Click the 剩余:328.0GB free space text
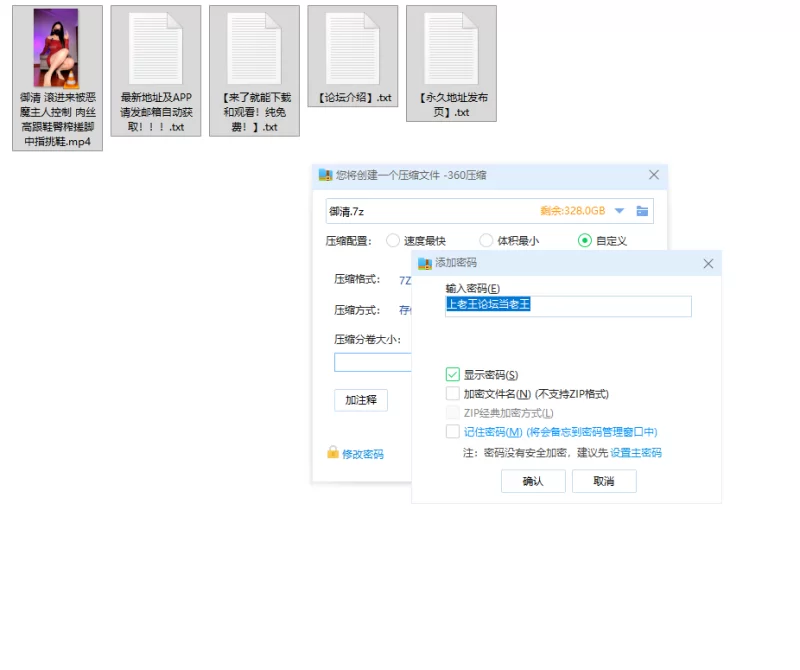 (572, 211)
